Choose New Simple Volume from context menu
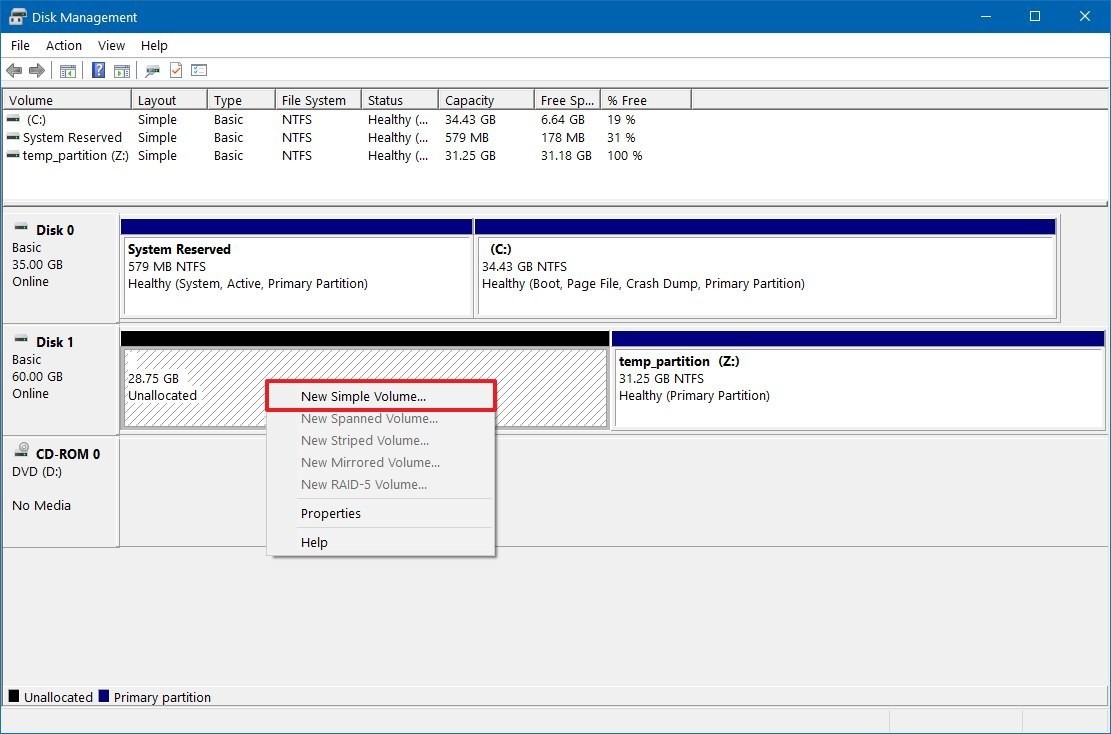Image resolution: width=1111 pixels, height=734 pixels. [363, 397]
